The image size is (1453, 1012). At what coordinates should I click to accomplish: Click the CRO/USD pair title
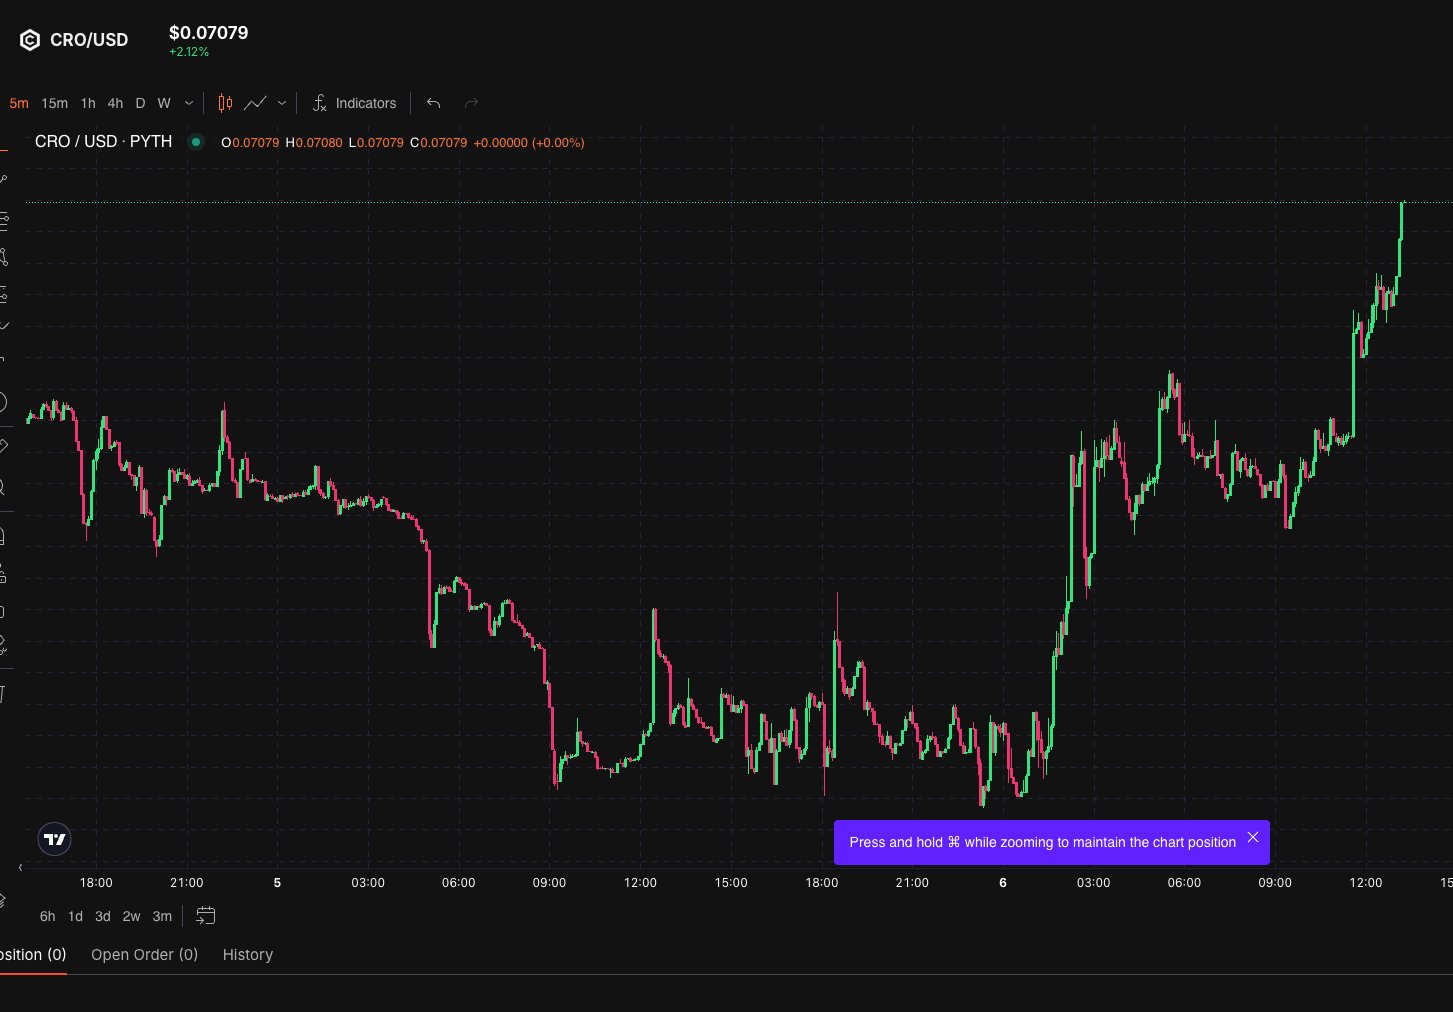point(89,40)
